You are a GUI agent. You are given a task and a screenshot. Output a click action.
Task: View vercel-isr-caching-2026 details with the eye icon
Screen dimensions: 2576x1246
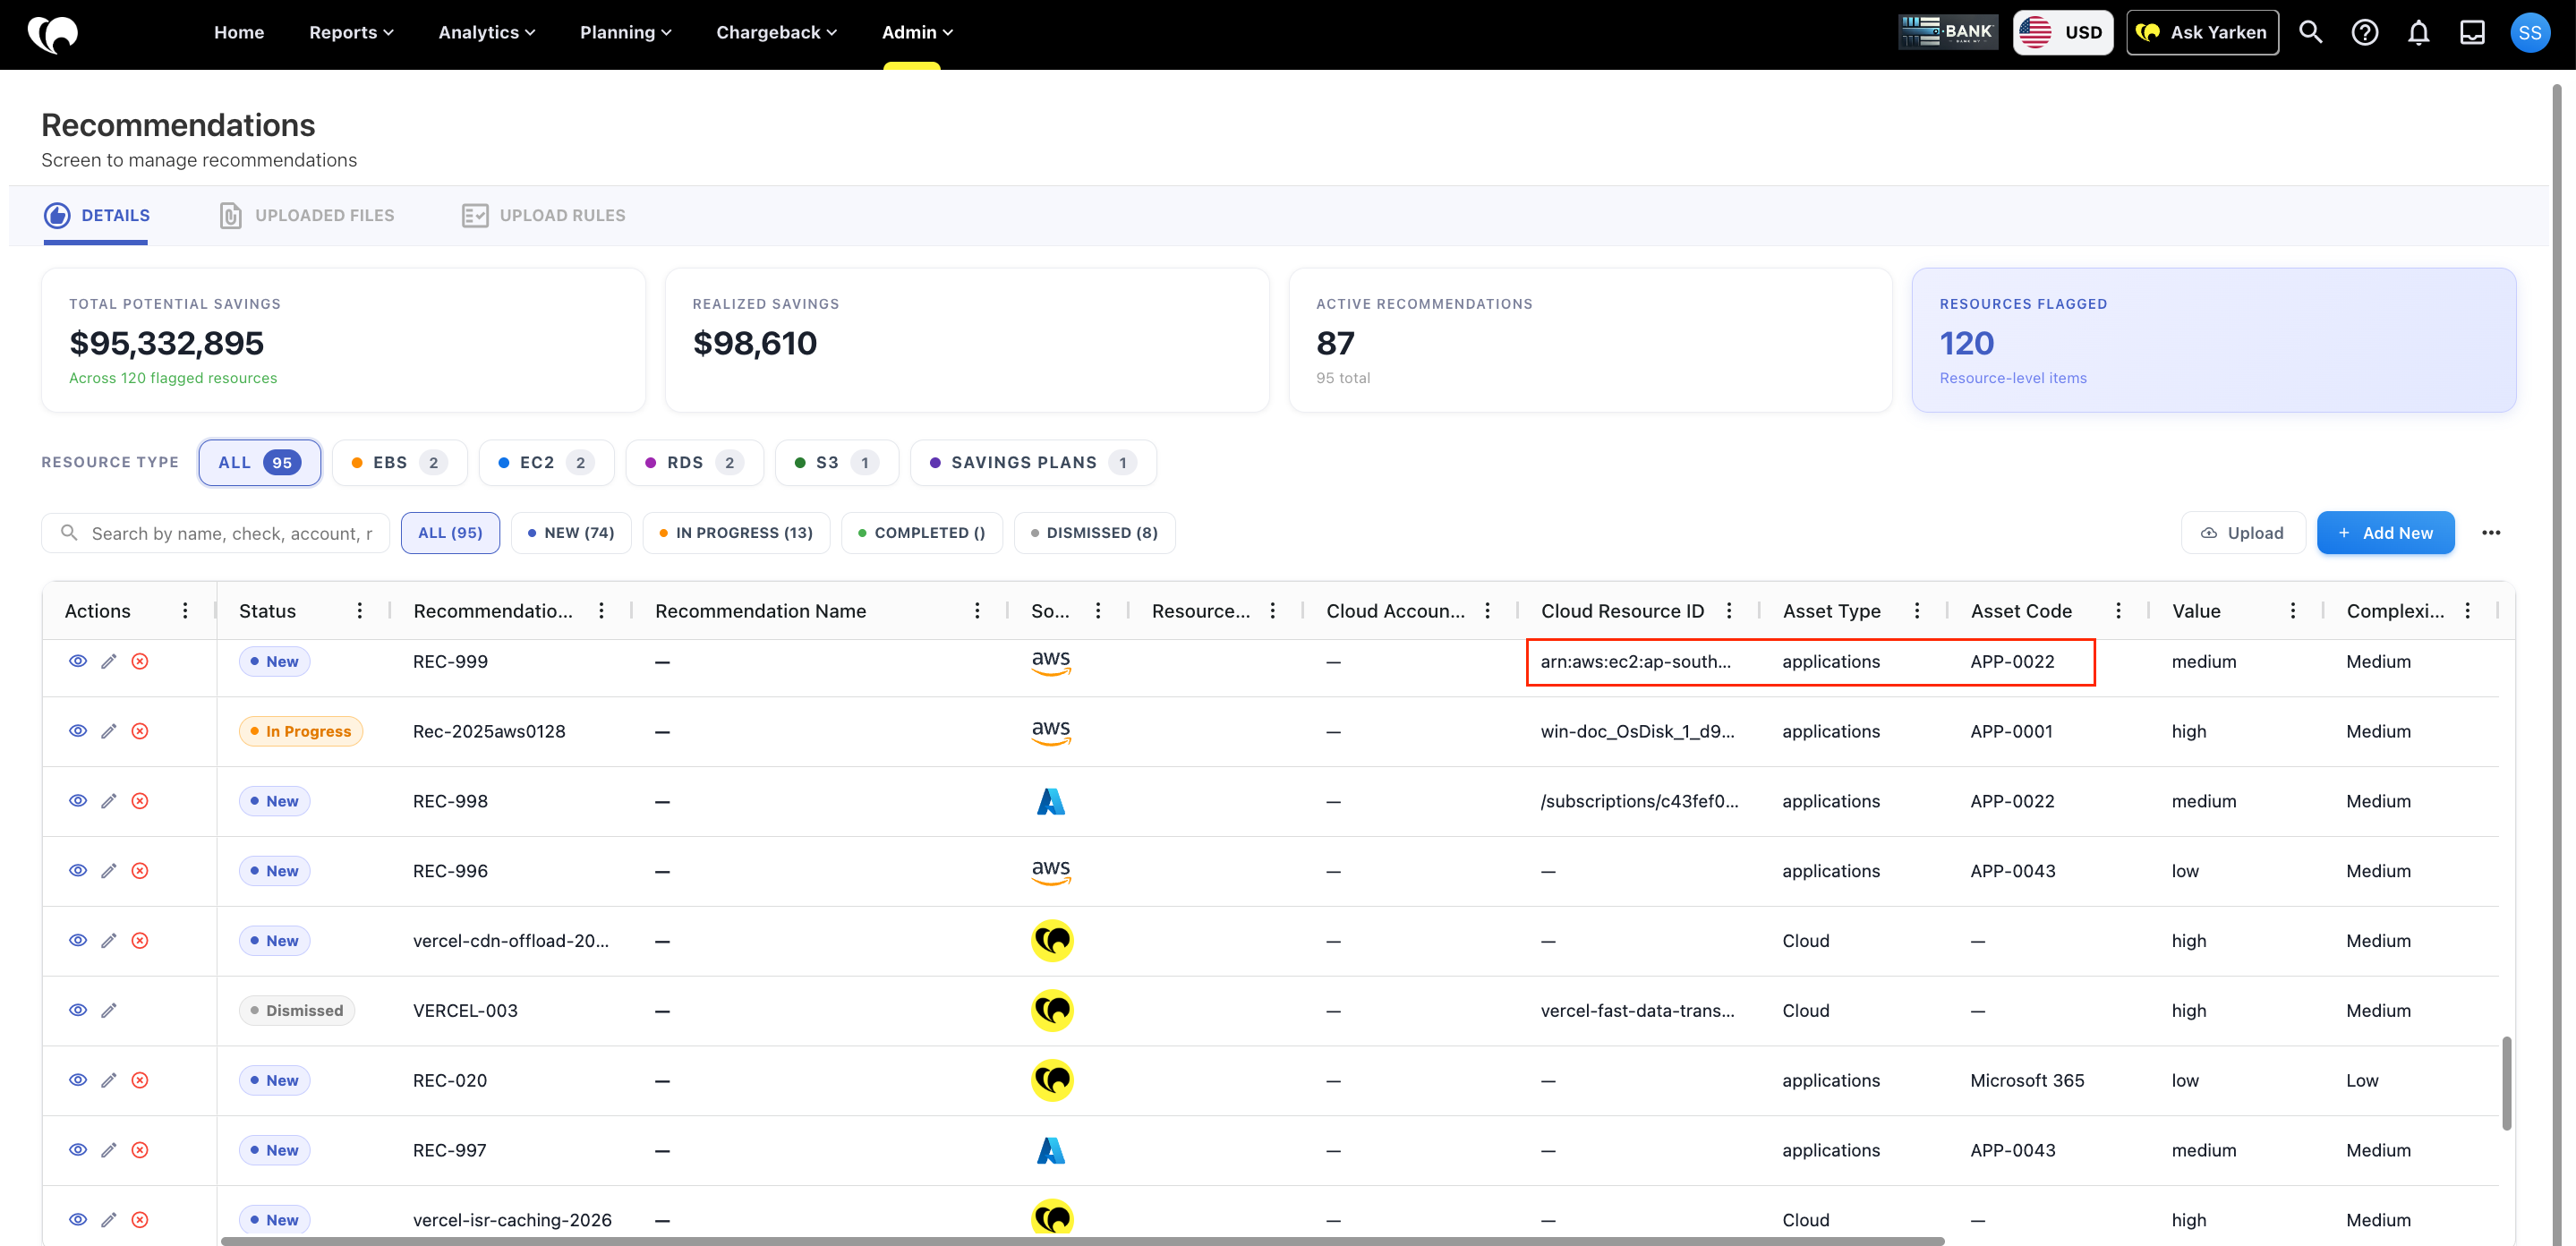pyautogui.click(x=78, y=1220)
